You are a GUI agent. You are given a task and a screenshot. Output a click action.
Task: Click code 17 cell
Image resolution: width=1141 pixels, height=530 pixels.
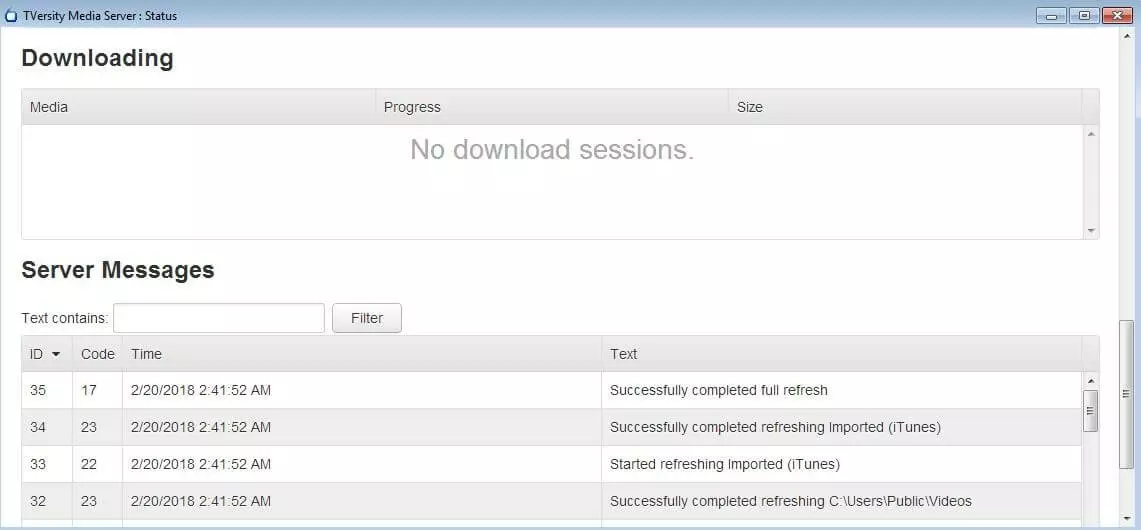point(98,390)
